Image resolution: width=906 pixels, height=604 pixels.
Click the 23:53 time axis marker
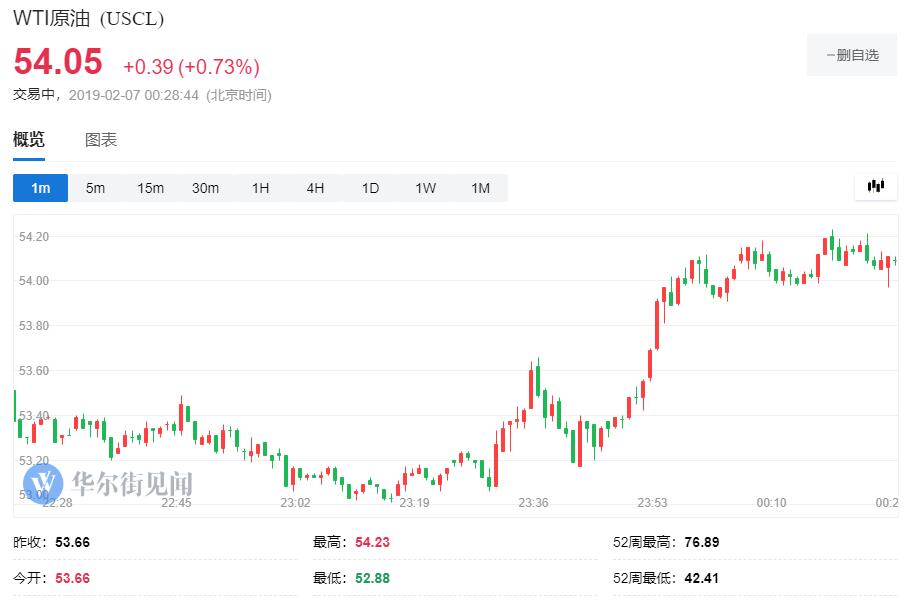[x=652, y=503]
